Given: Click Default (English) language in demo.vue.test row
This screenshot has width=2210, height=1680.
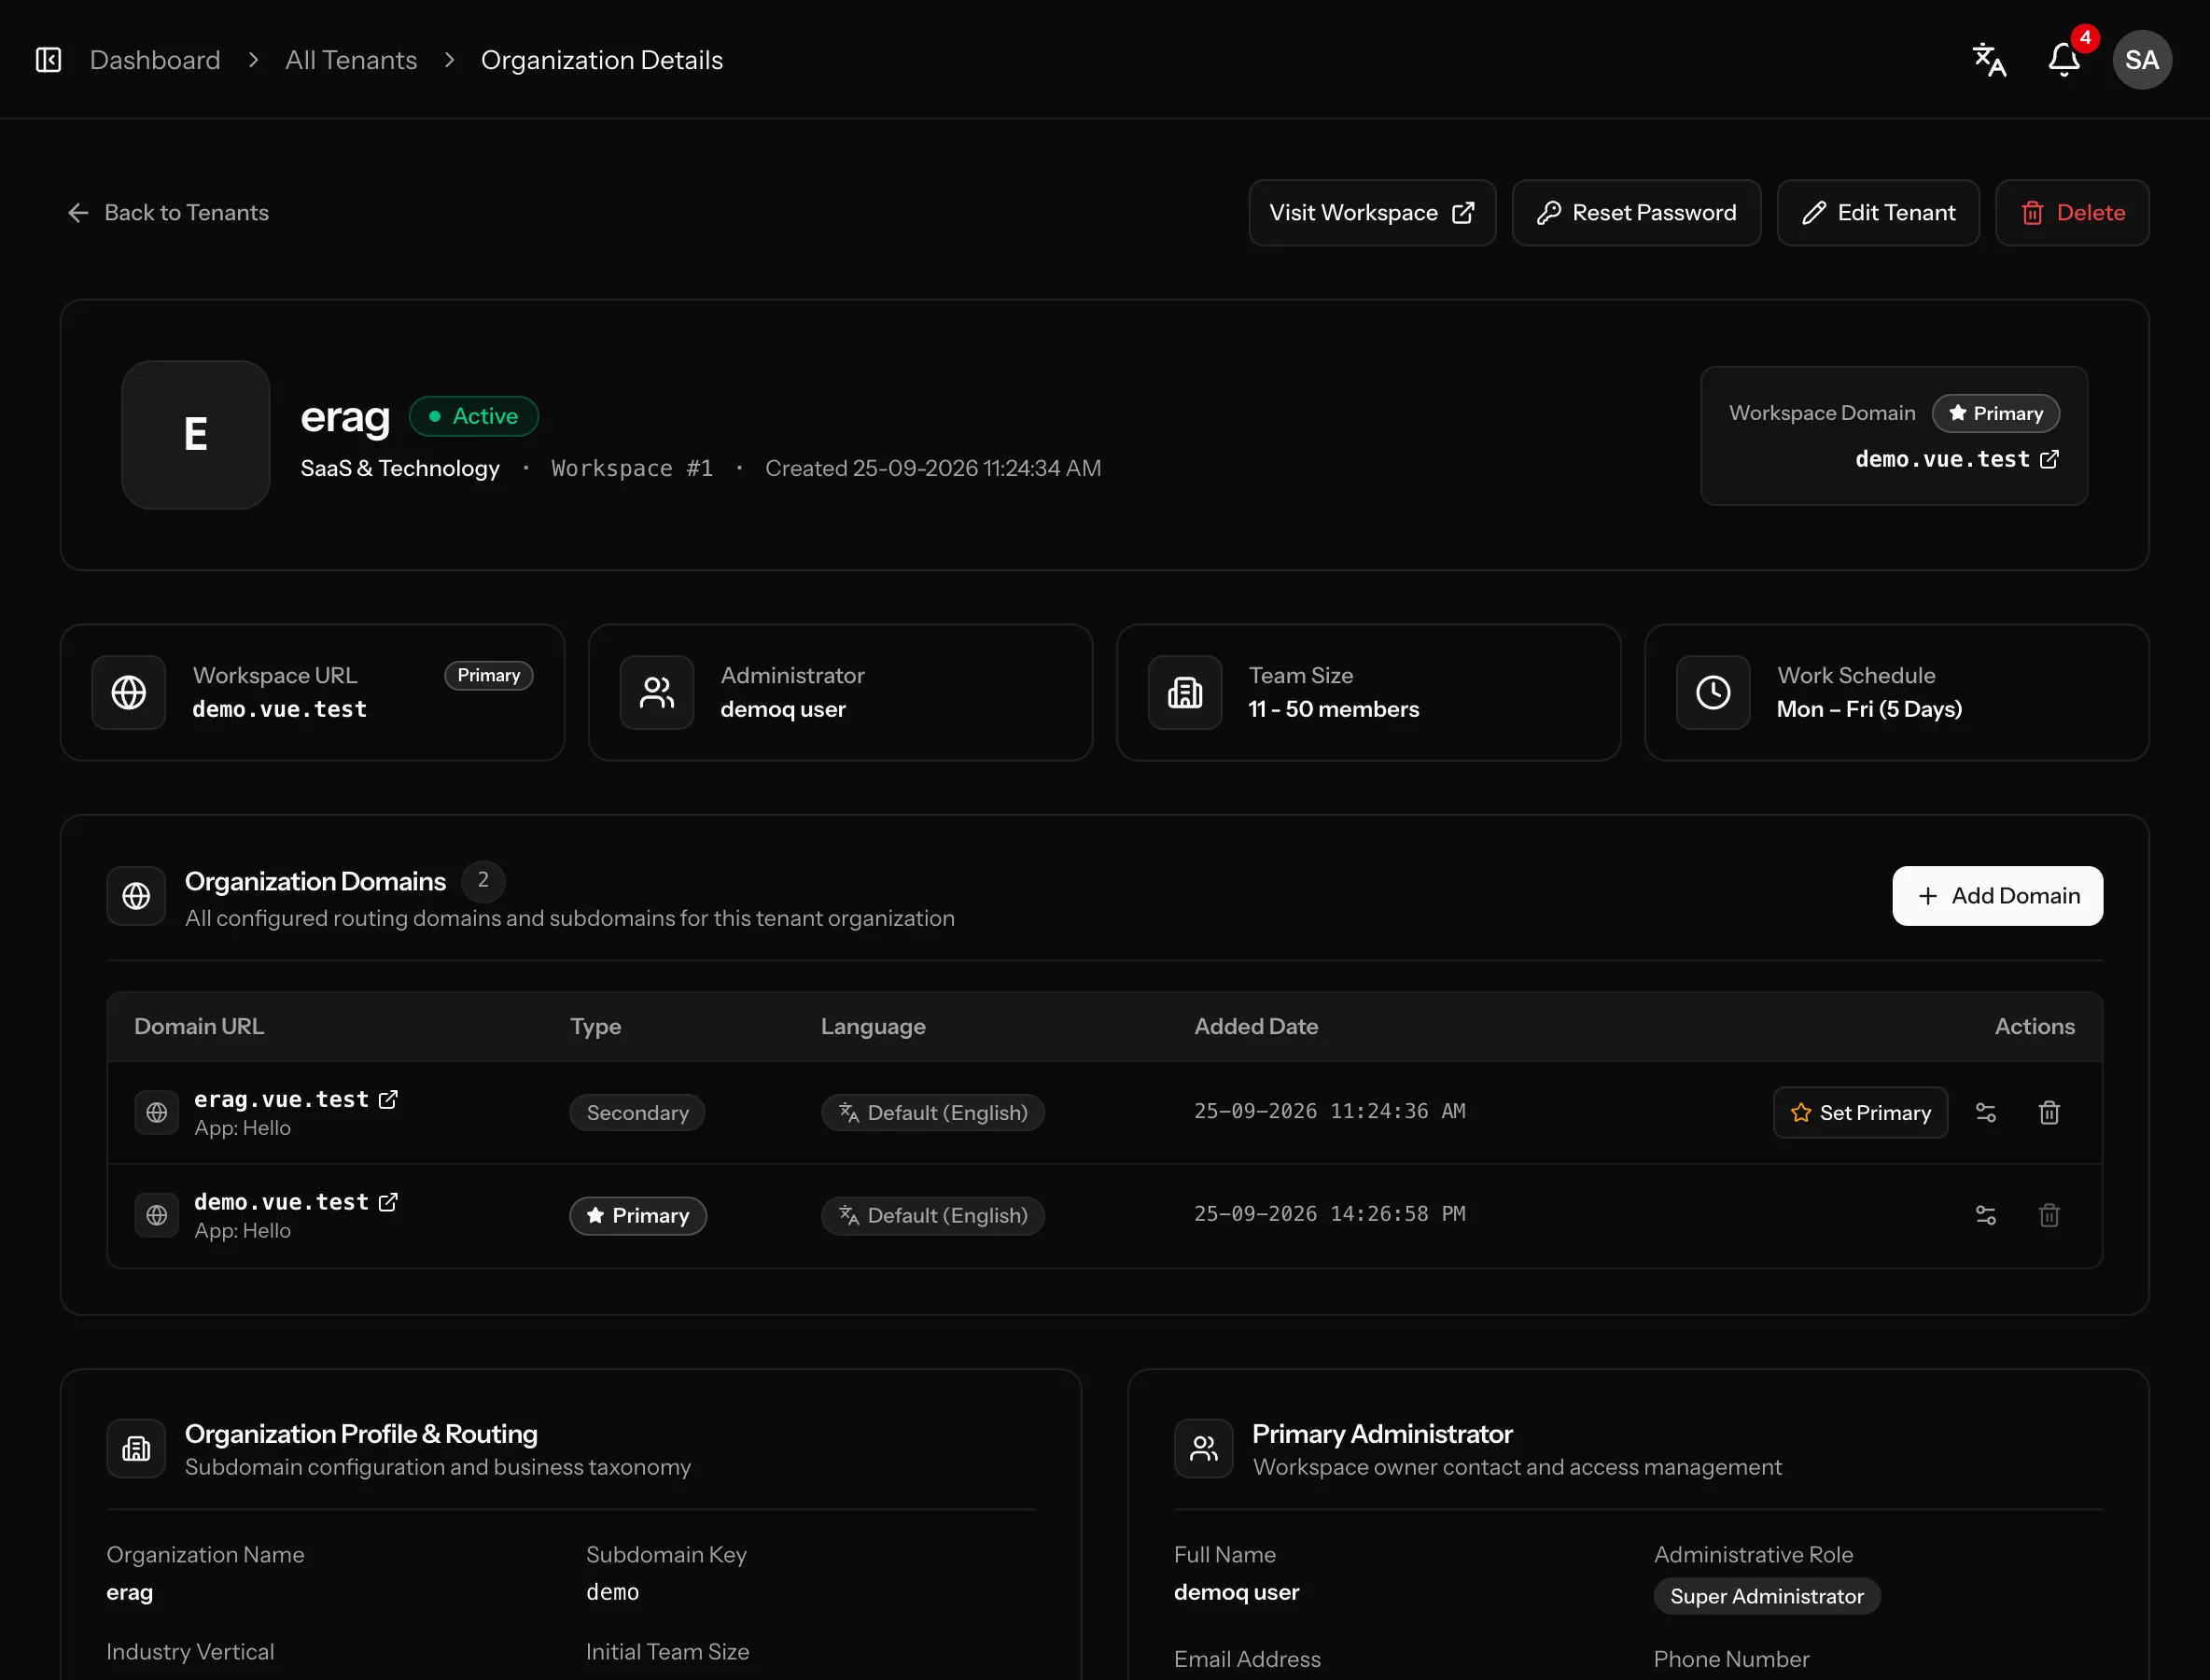Looking at the screenshot, I should coord(932,1215).
